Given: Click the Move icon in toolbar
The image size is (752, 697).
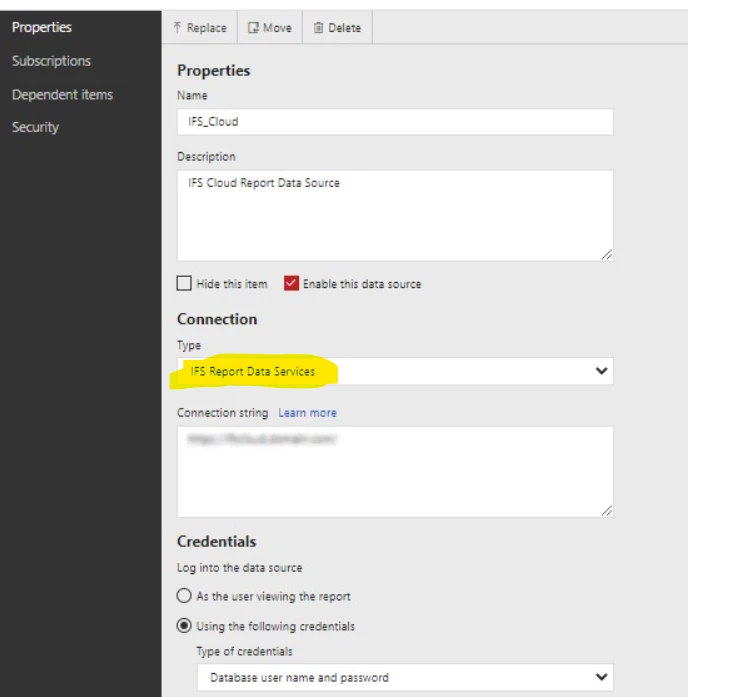Looking at the screenshot, I should [253, 28].
